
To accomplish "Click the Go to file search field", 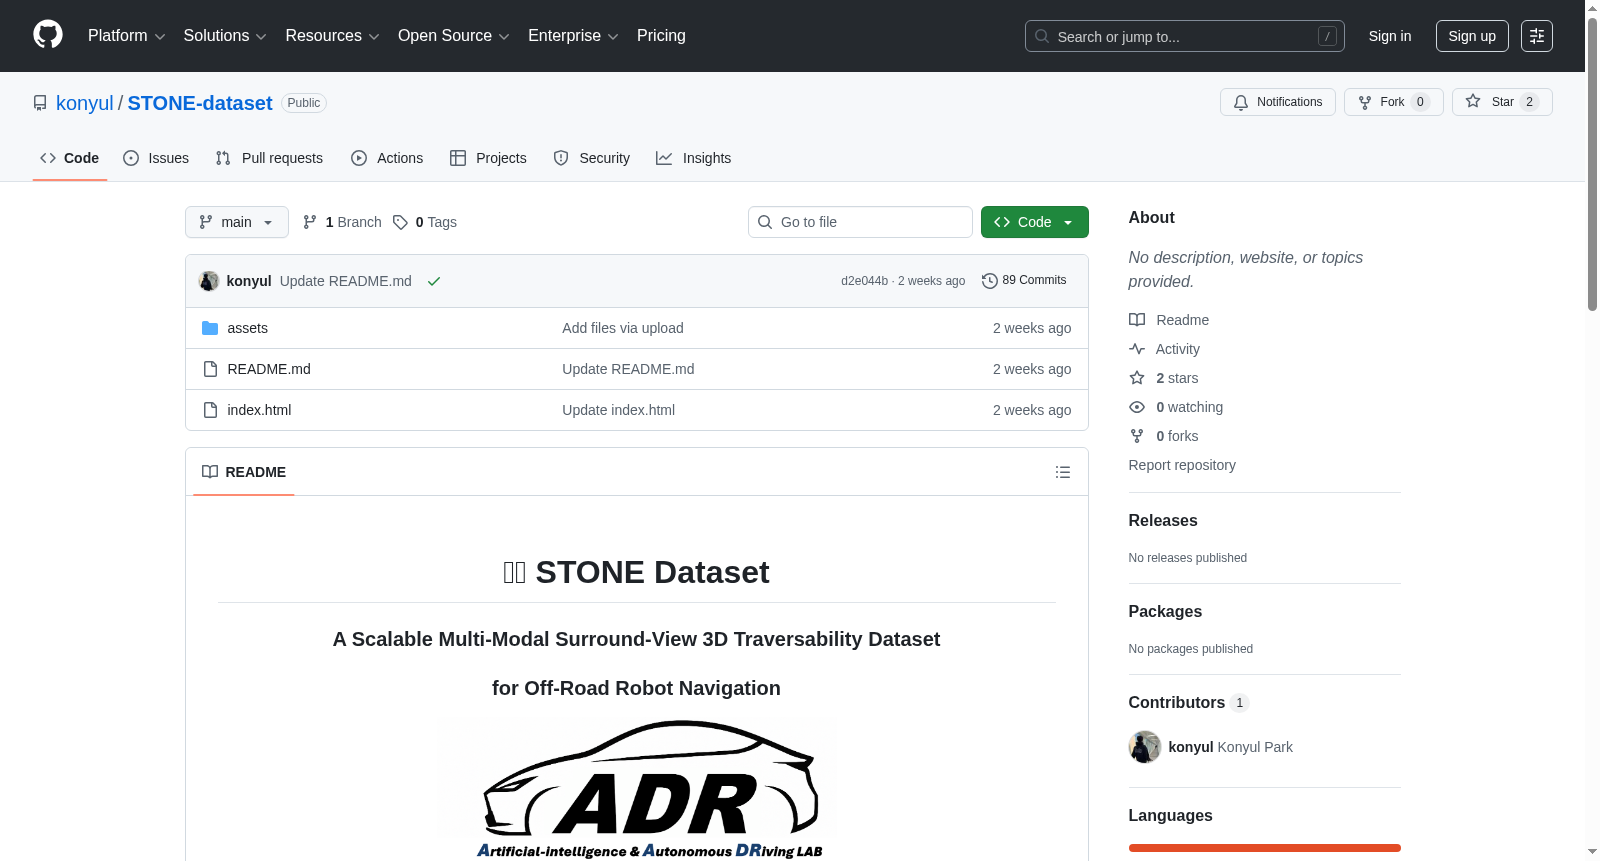I will 860,222.
